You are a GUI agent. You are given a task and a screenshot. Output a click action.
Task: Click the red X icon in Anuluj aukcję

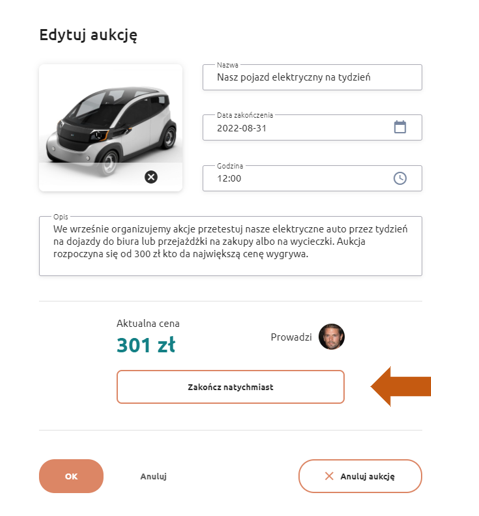(329, 476)
